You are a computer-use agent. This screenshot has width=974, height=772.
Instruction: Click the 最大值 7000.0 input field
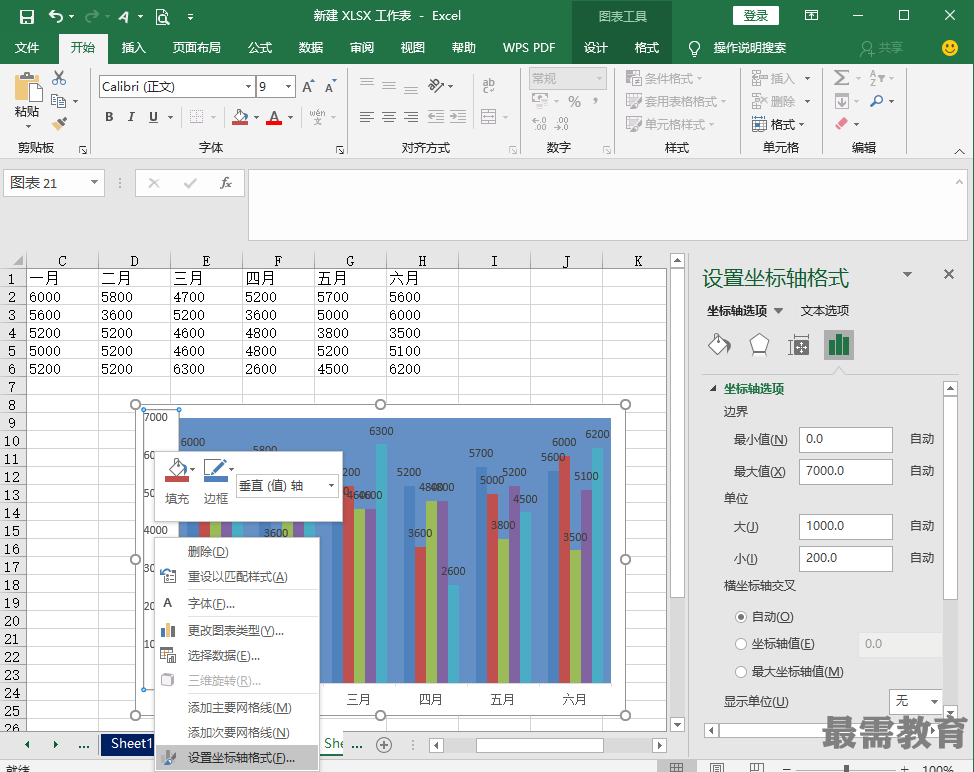(x=845, y=471)
